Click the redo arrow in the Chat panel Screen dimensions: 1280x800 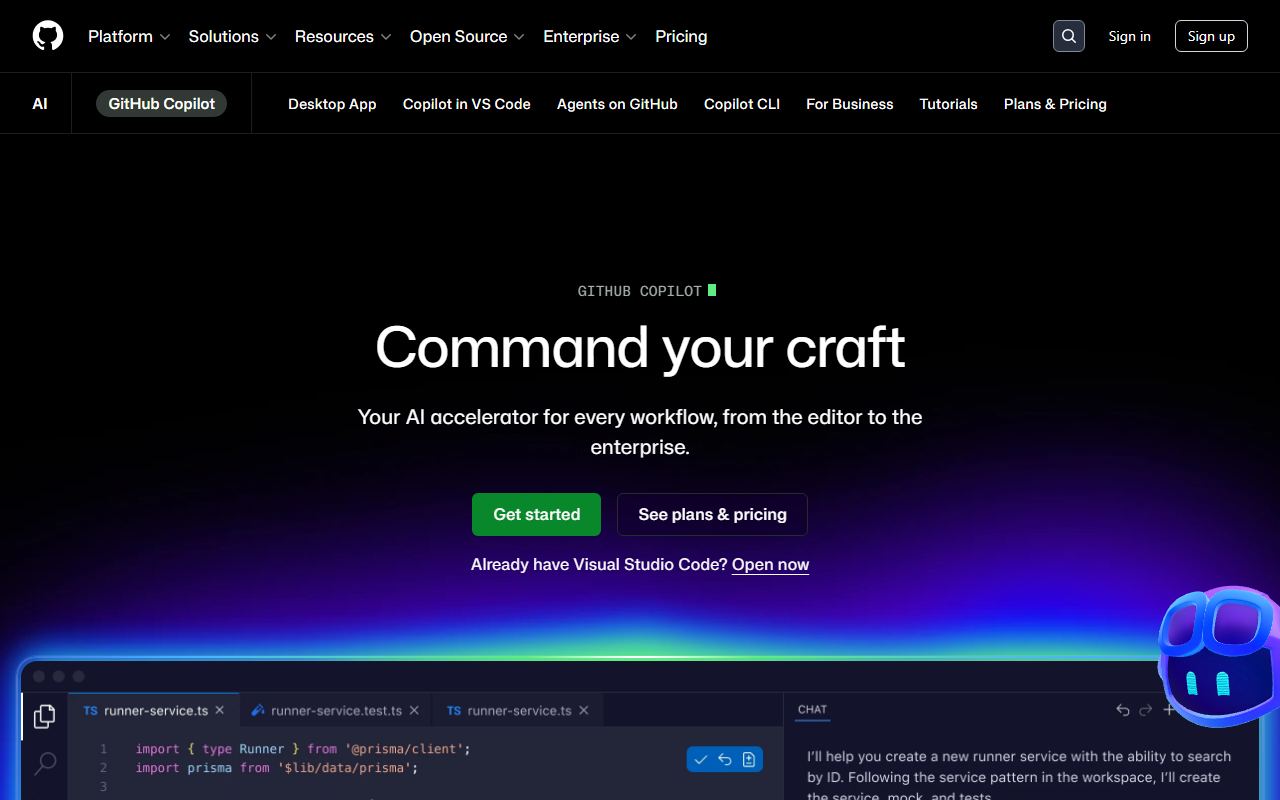pos(1146,710)
